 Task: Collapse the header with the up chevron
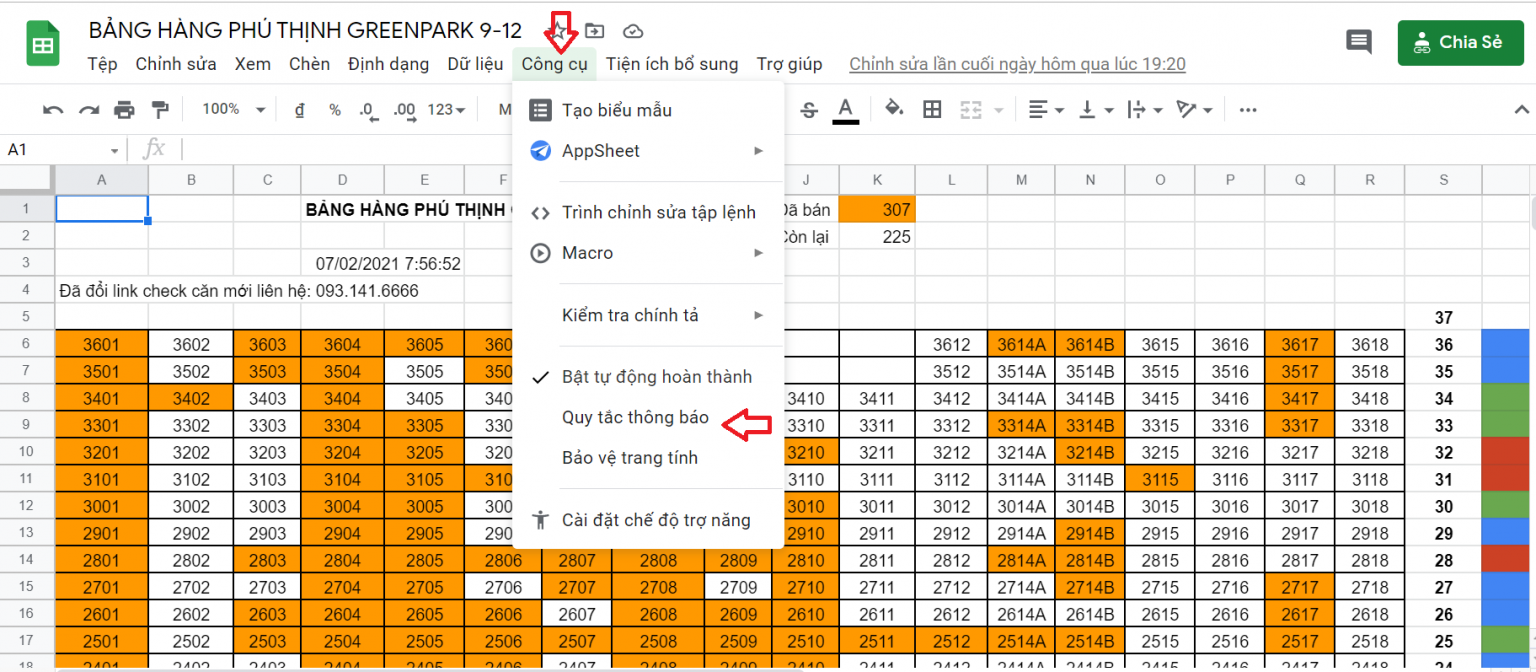click(x=1521, y=110)
